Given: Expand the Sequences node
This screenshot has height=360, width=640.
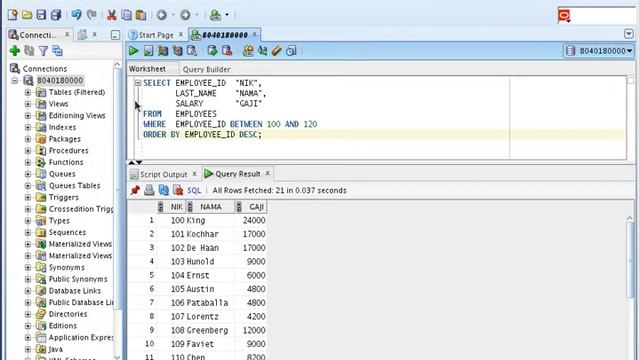Looking at the screenshot, I should point(28,232).
